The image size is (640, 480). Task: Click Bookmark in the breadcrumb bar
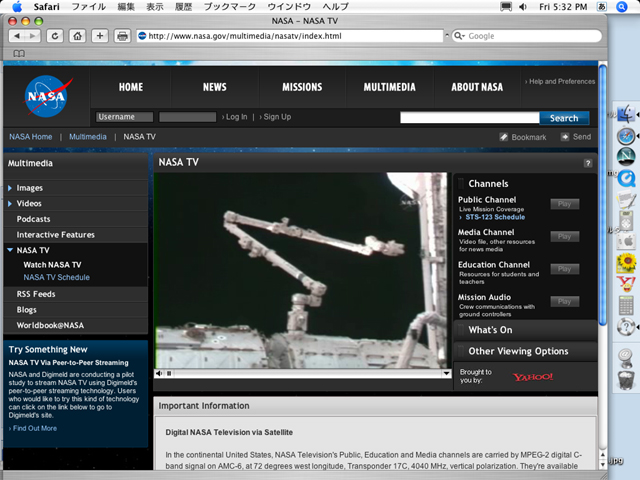coord(523,137)
